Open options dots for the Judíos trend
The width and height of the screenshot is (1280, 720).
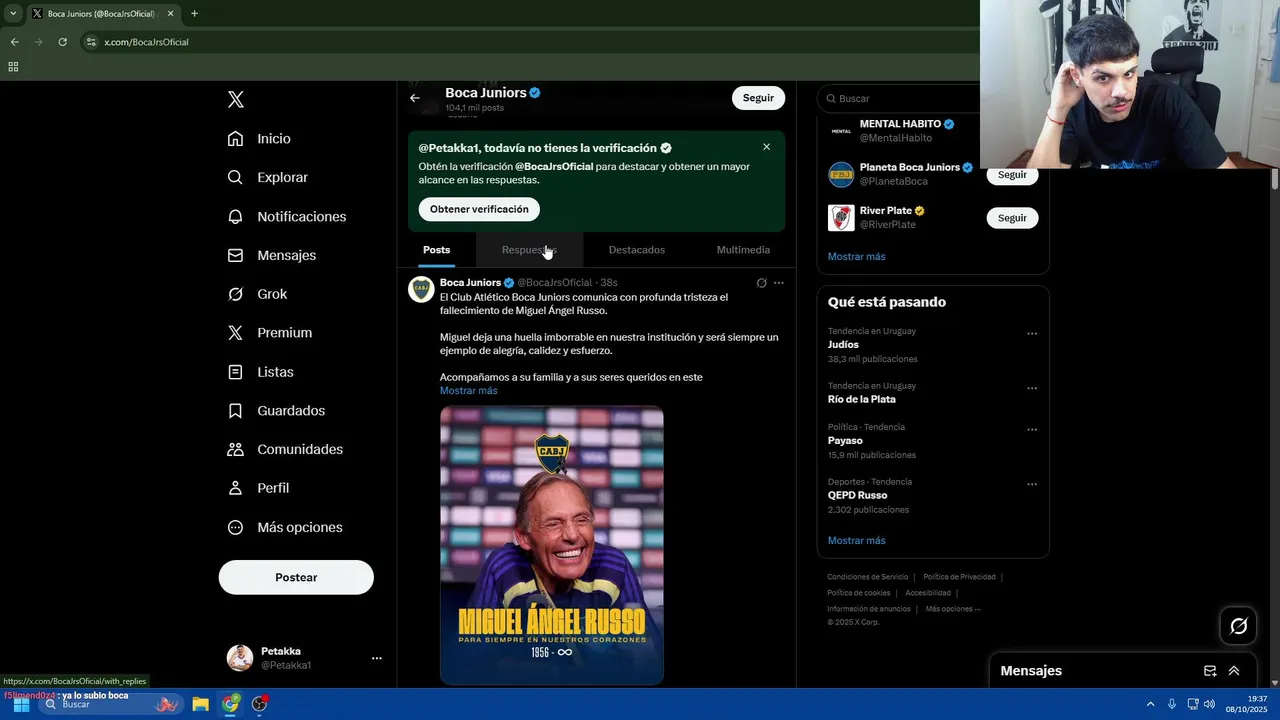click(1032, 334)
